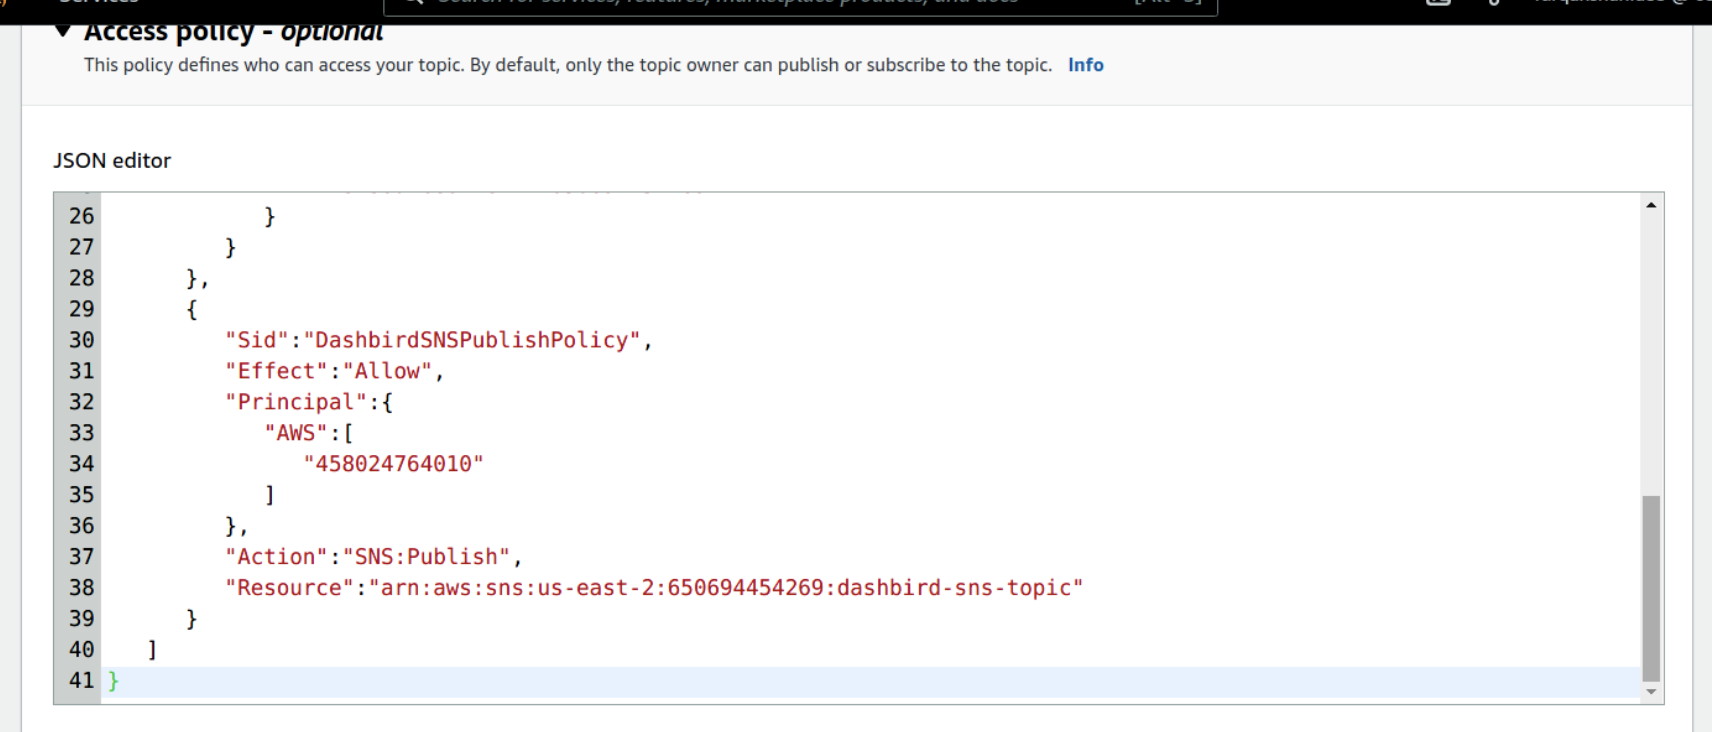The image size is (1712, 732).
Task: Click the JSON editor vertical scrollbar thumb
Action: (x=1651, y=587)
